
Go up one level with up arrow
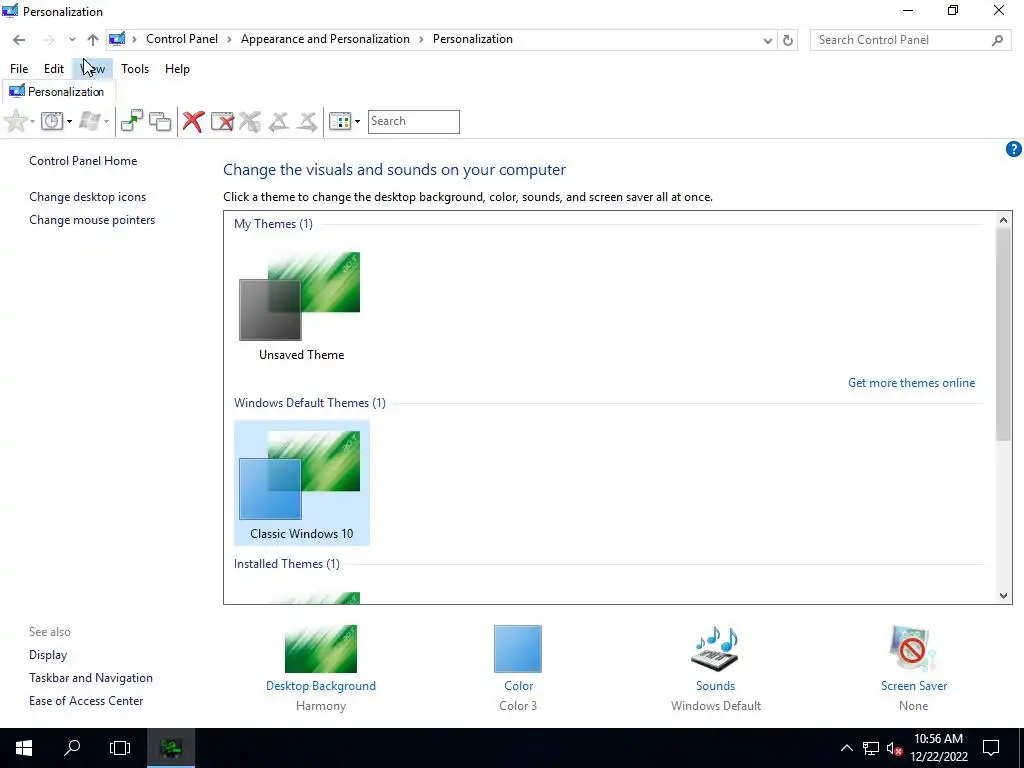(x=93, y=40)
